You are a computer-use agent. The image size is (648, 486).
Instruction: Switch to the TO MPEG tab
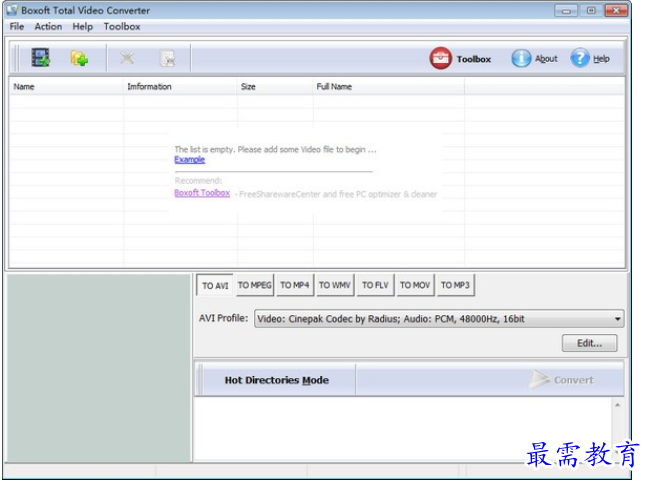(x=255, y=285)
